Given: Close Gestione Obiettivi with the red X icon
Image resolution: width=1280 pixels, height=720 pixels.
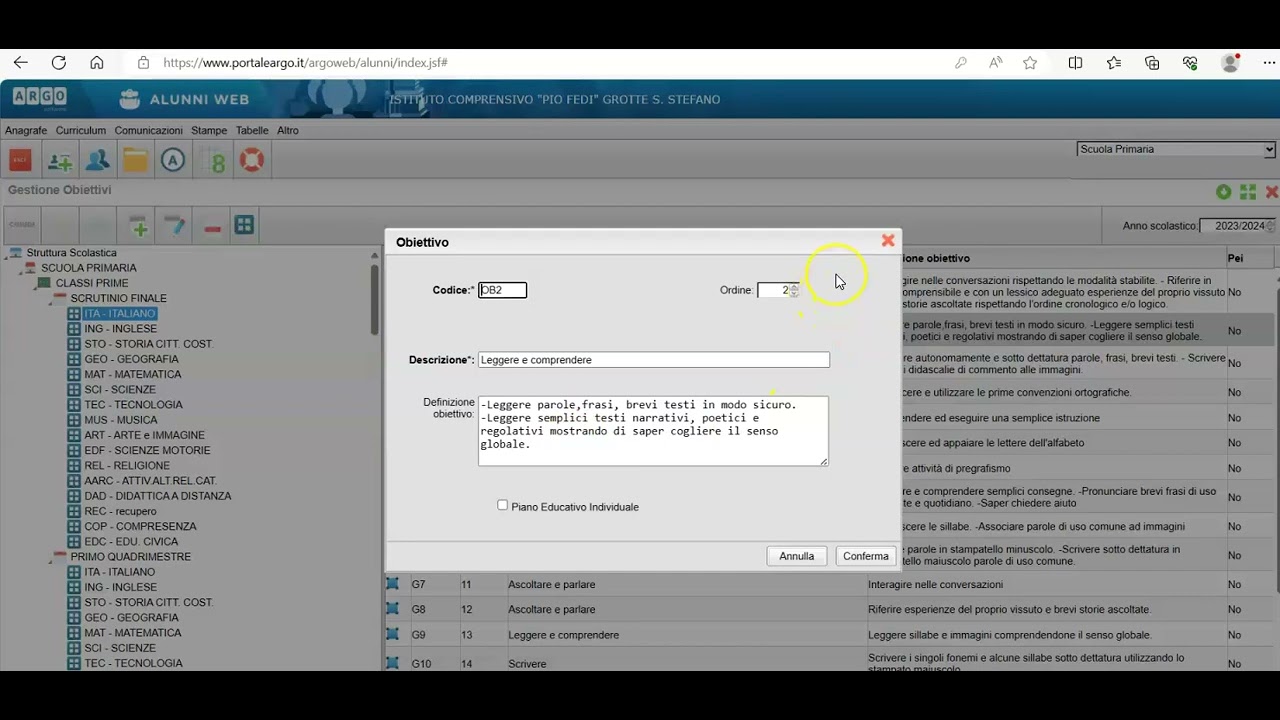Looking at the screenshot, I should [x=1271, y=191].
